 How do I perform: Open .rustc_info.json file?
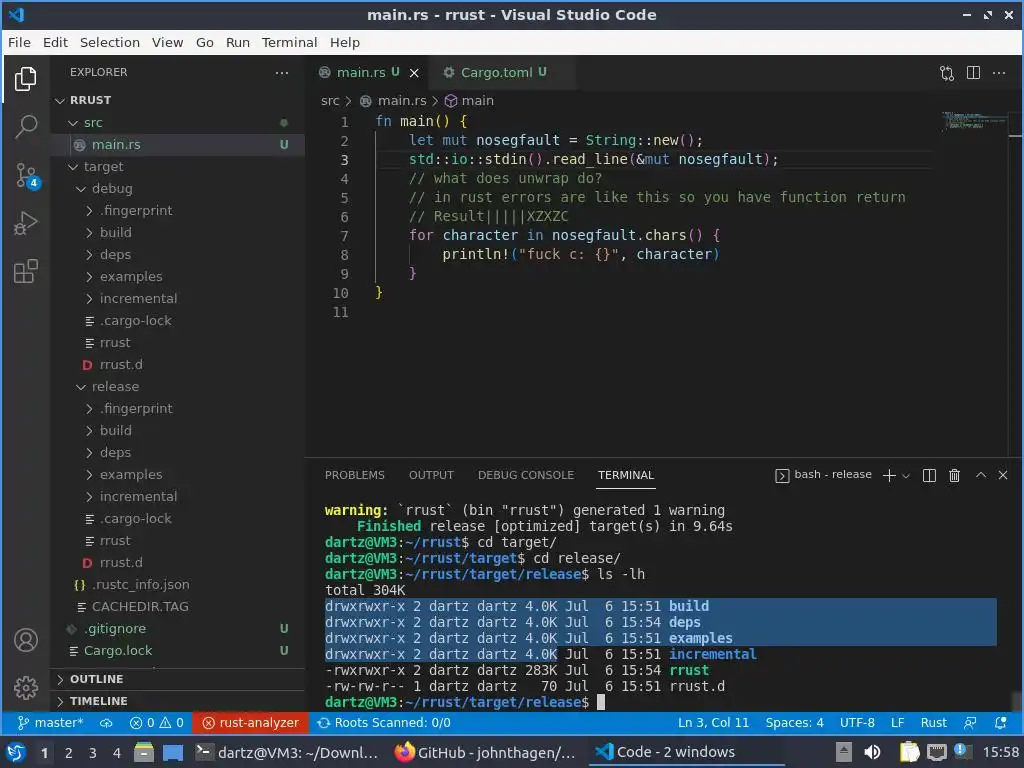pyautogui.click(x=178, y=584)
